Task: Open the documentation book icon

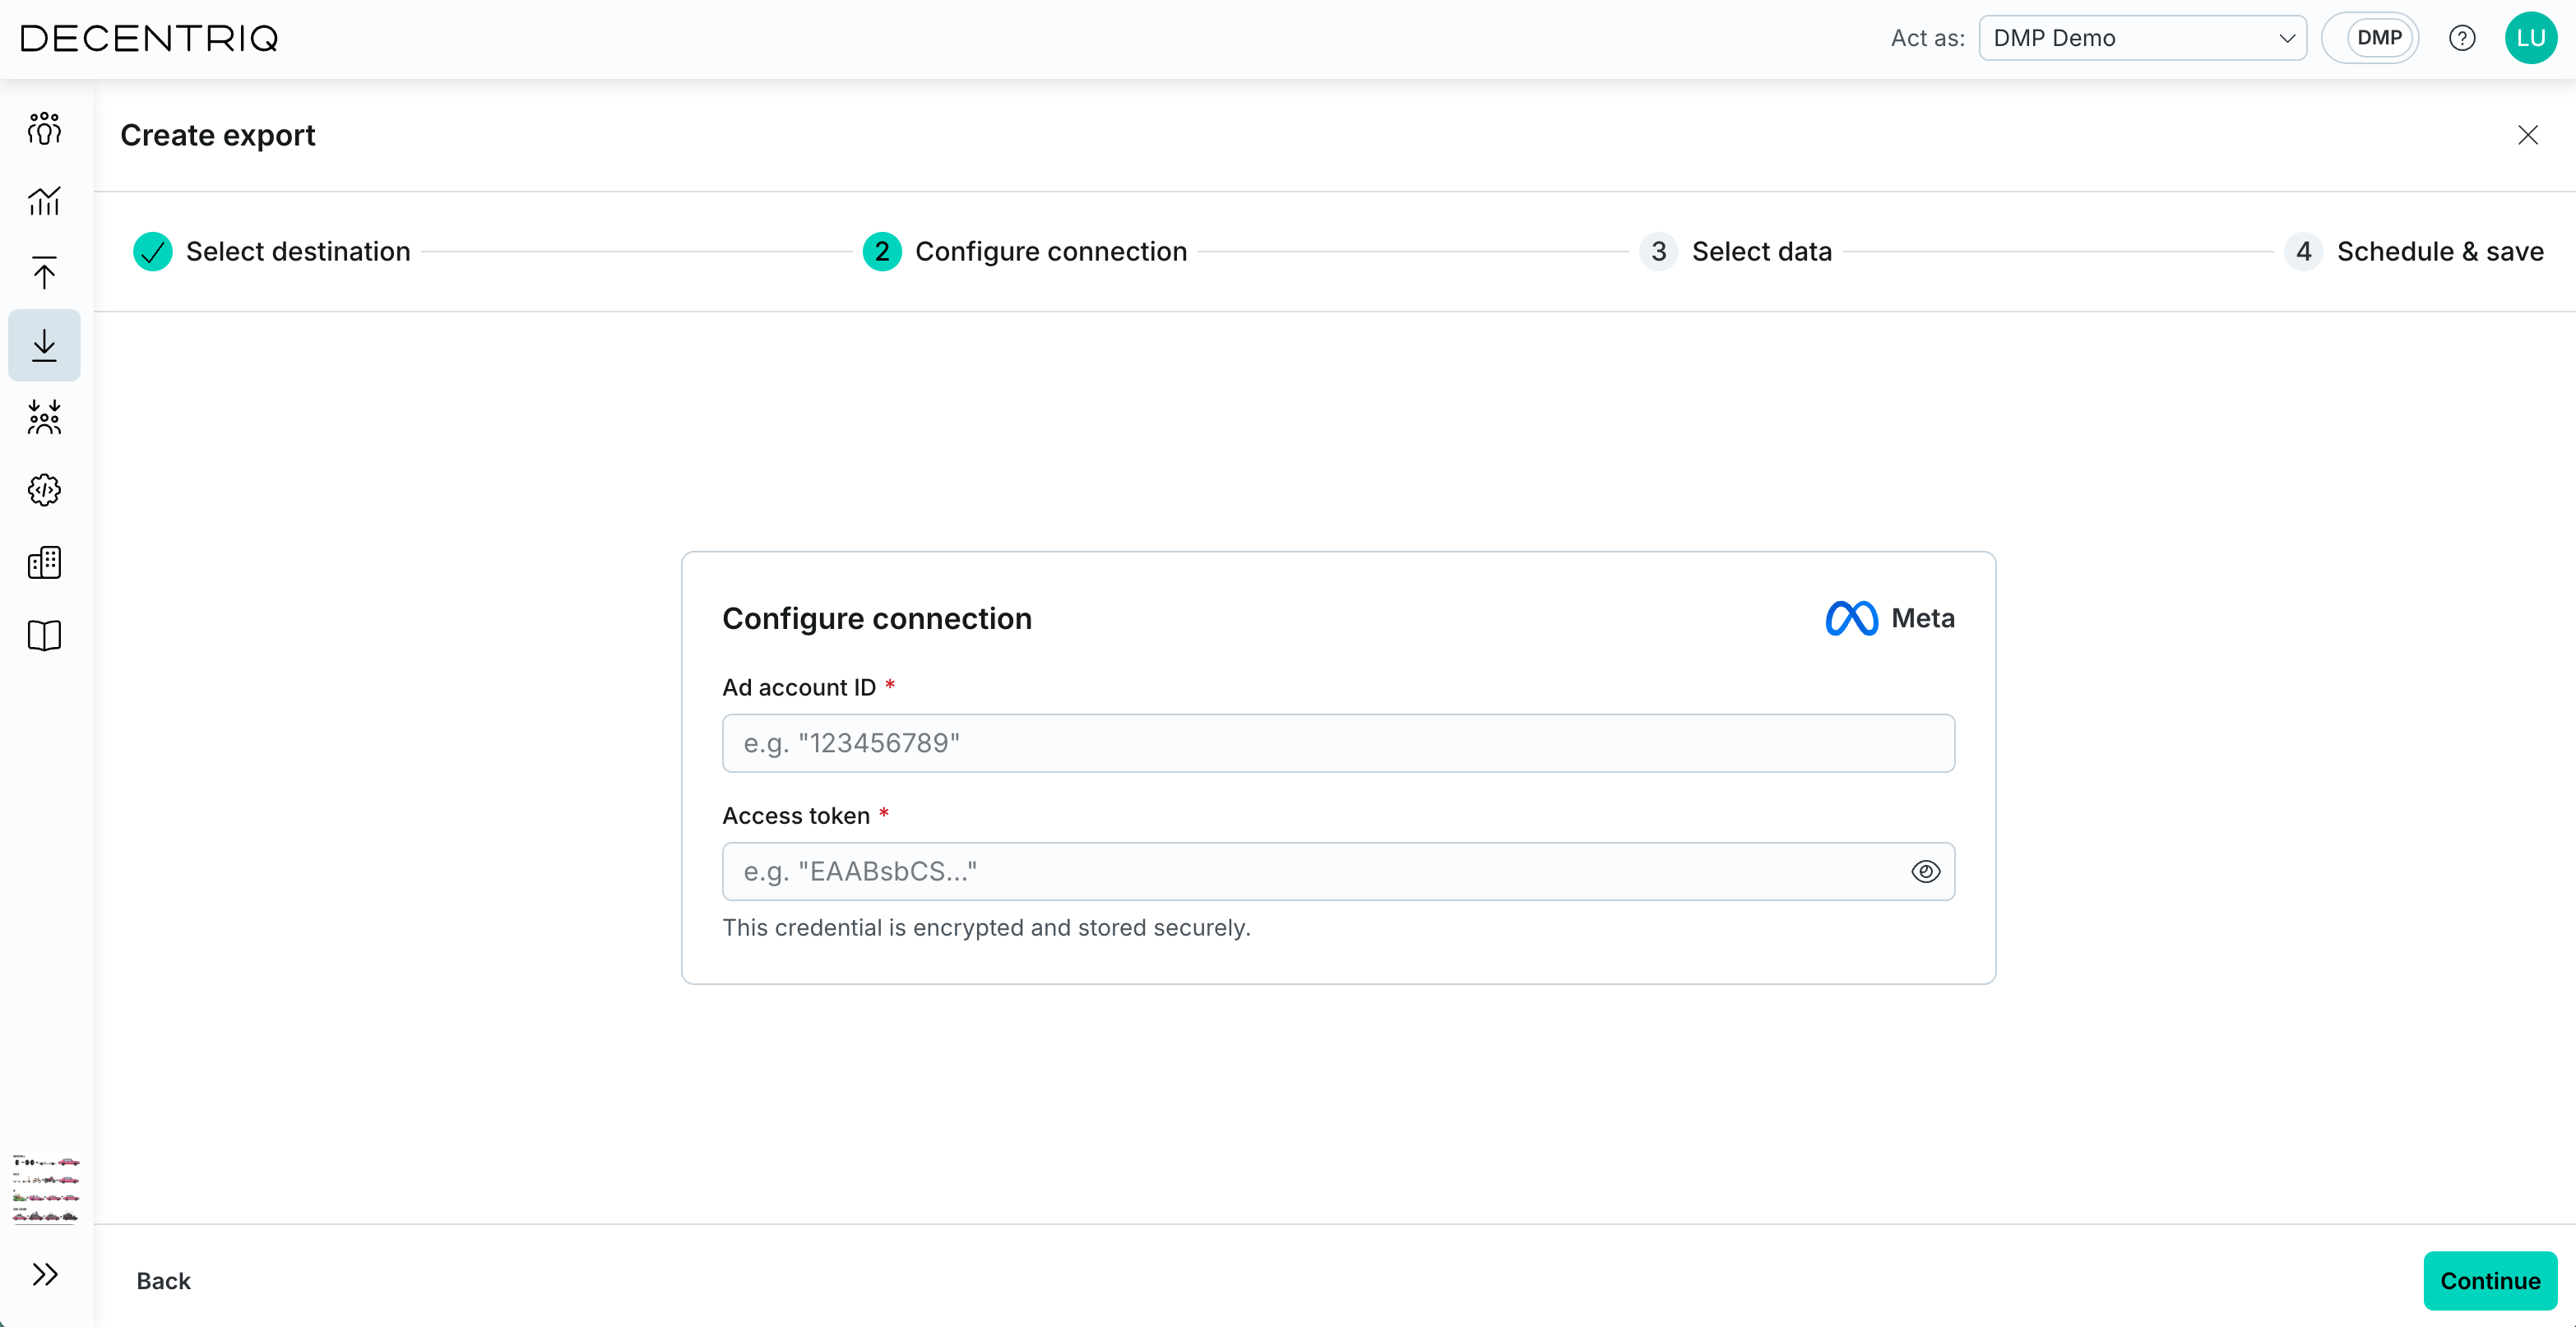Action: click(x=44, y=635)
